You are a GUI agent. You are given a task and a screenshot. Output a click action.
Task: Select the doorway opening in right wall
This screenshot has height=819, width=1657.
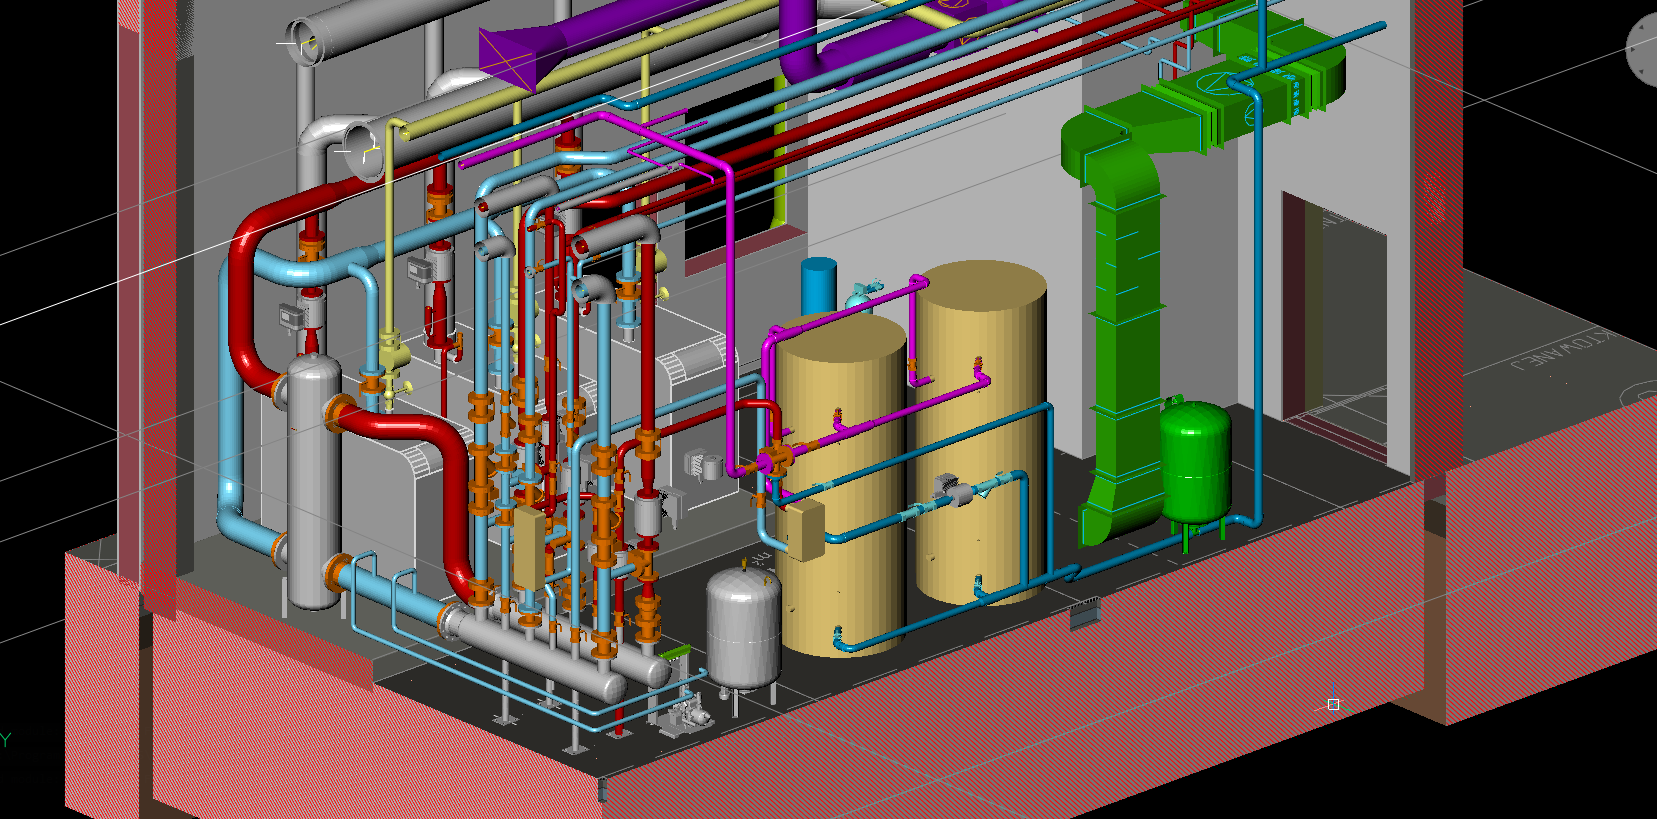[1335, 320]
